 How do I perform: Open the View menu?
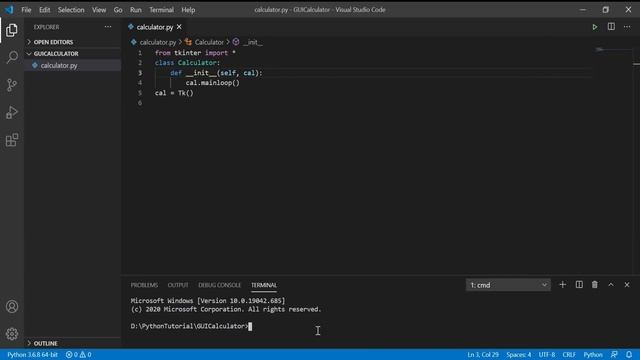pos(99,9)
